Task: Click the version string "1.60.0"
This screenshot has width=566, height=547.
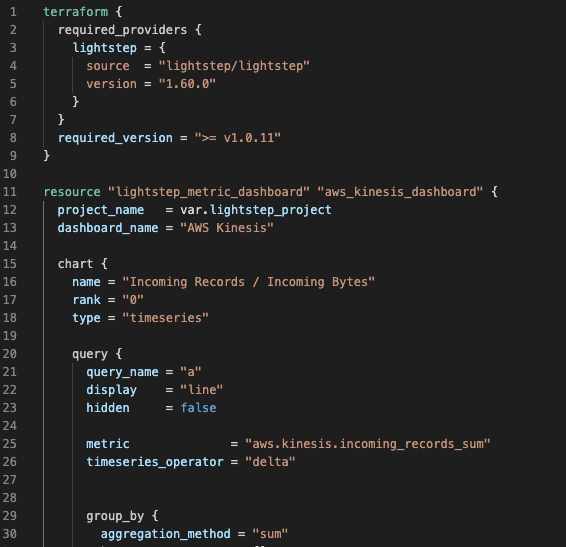Action: pos(187,84)
